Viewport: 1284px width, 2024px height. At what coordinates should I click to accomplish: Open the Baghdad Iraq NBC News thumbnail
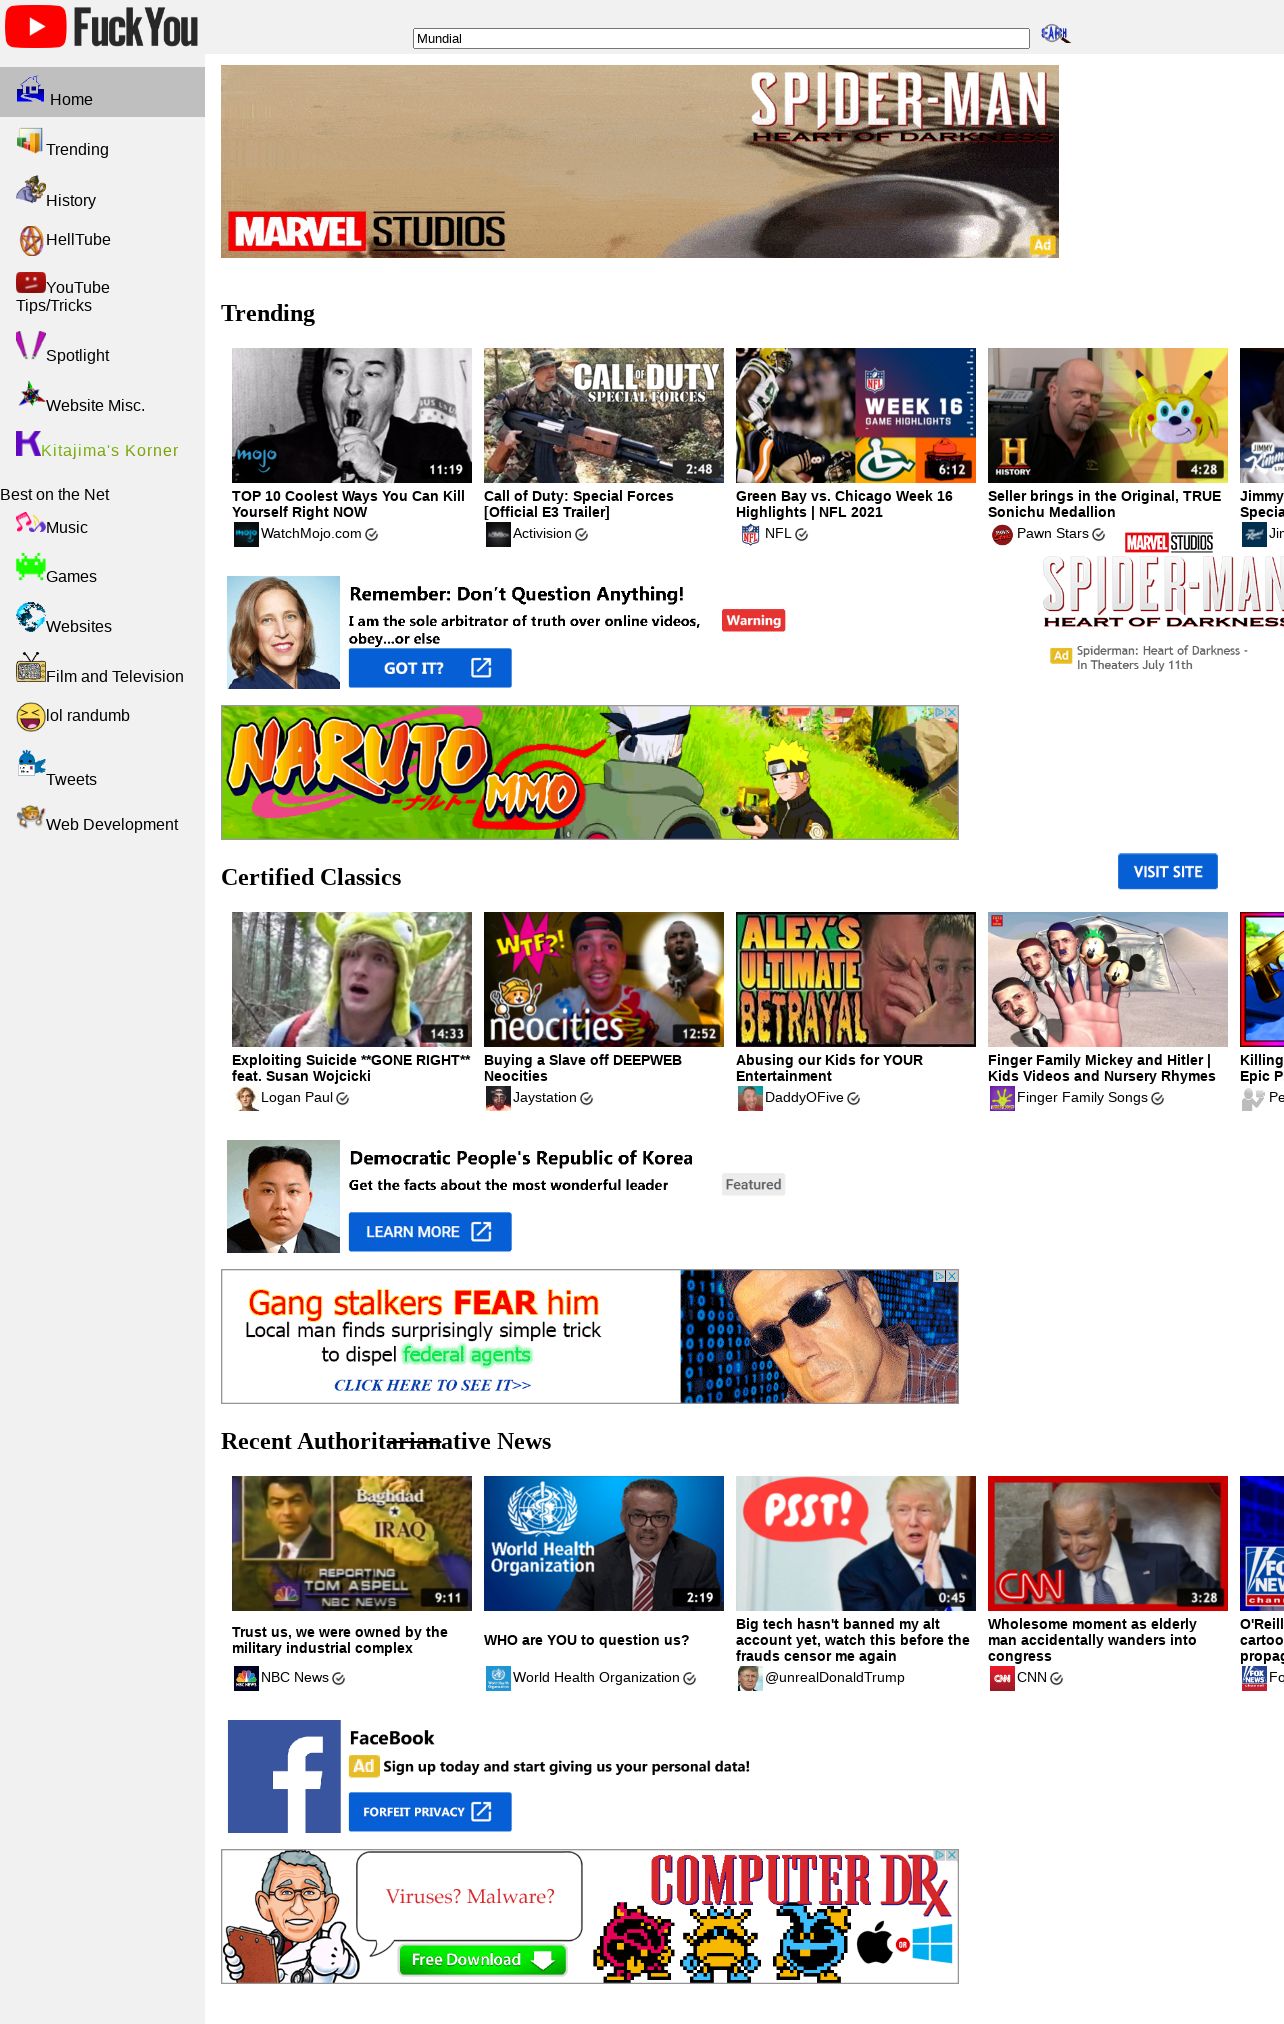pyautogui.click(x=352, y=1543)
